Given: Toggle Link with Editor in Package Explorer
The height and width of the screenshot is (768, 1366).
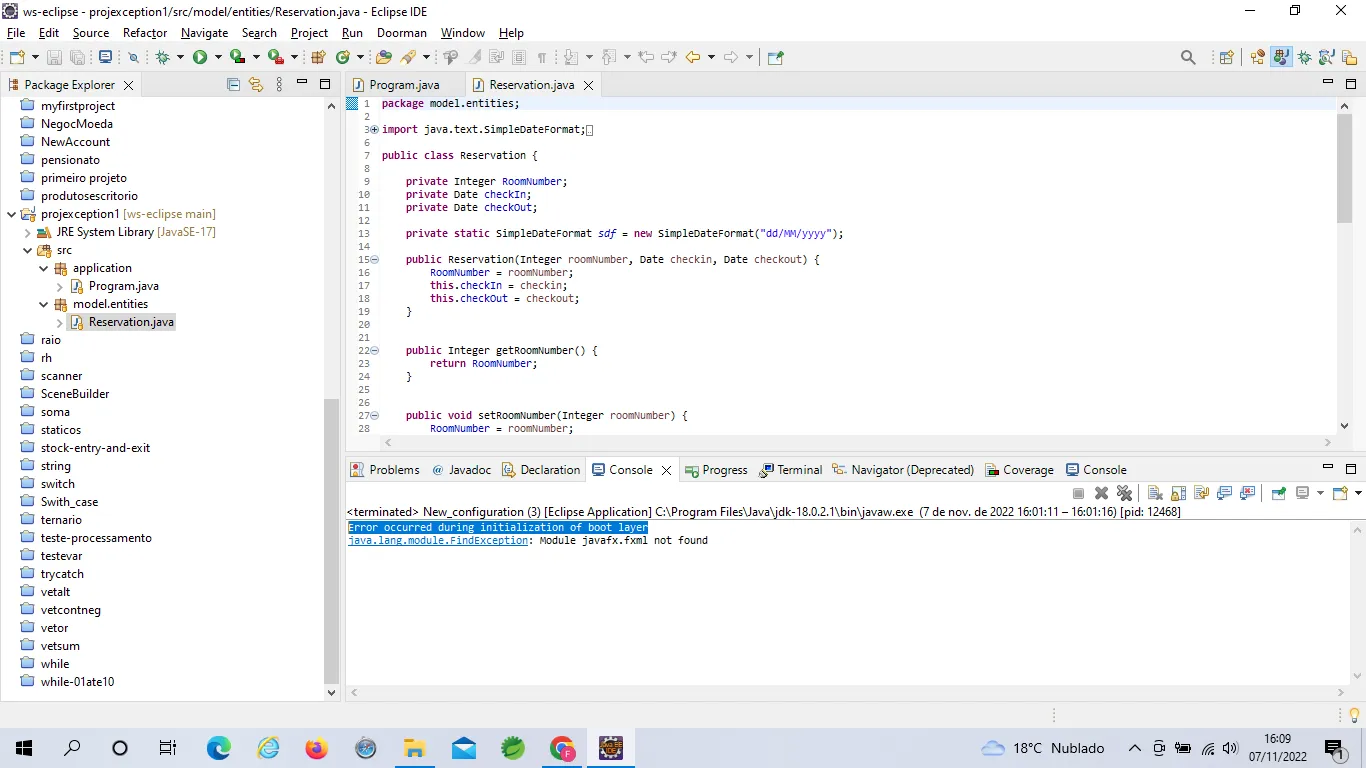Looking at the screenshot, I should tap(256, 85).
